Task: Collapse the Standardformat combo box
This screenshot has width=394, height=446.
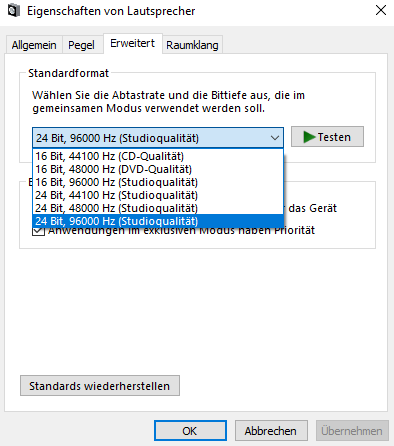Action: 158,138
